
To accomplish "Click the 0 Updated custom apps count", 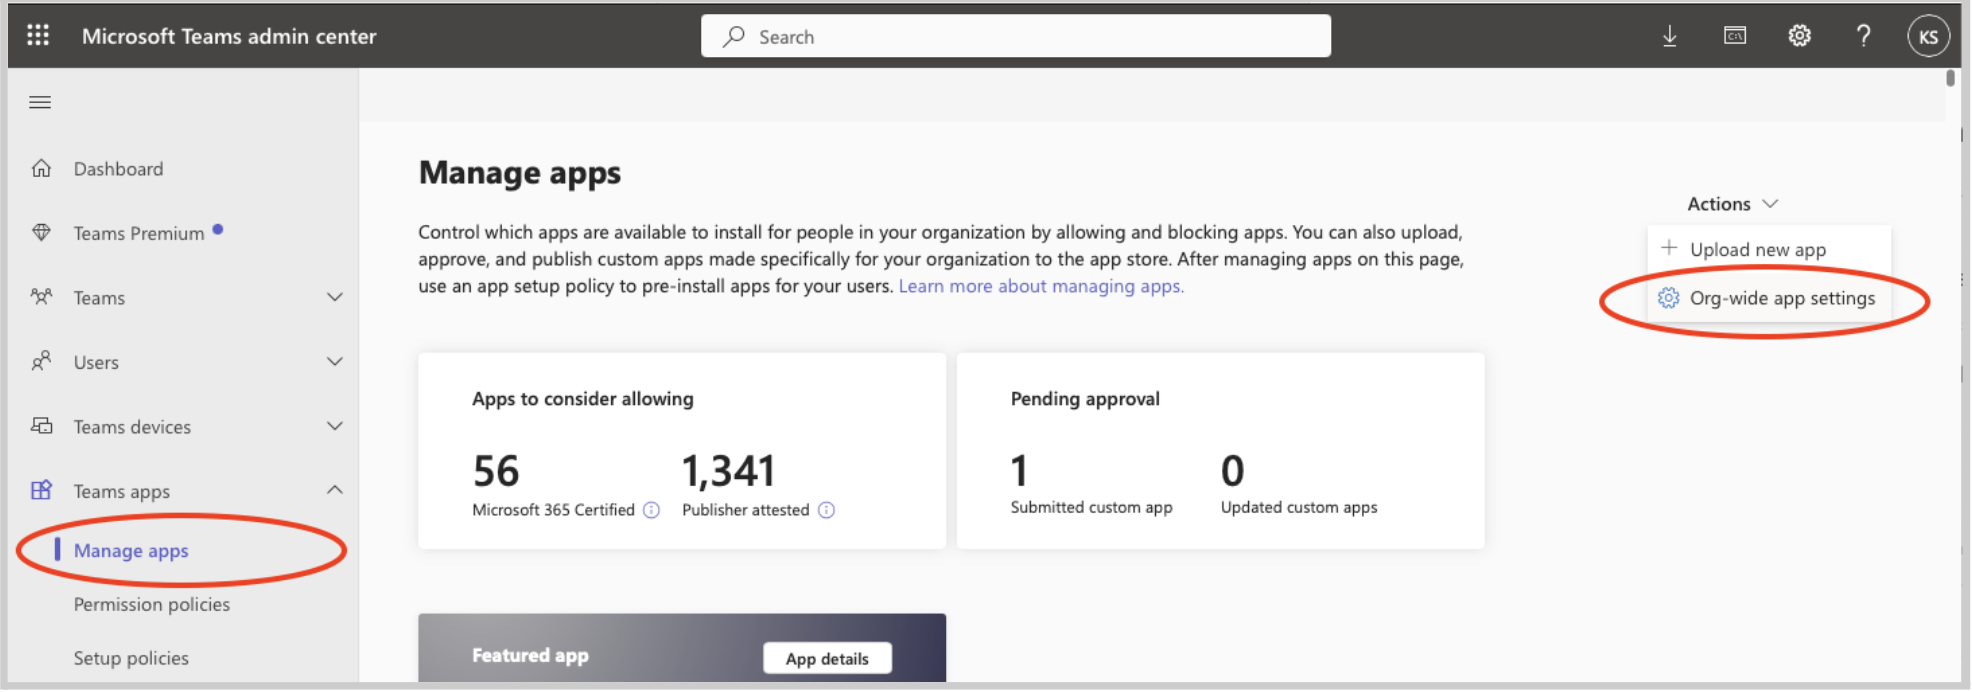I will tap(1232, 471).
